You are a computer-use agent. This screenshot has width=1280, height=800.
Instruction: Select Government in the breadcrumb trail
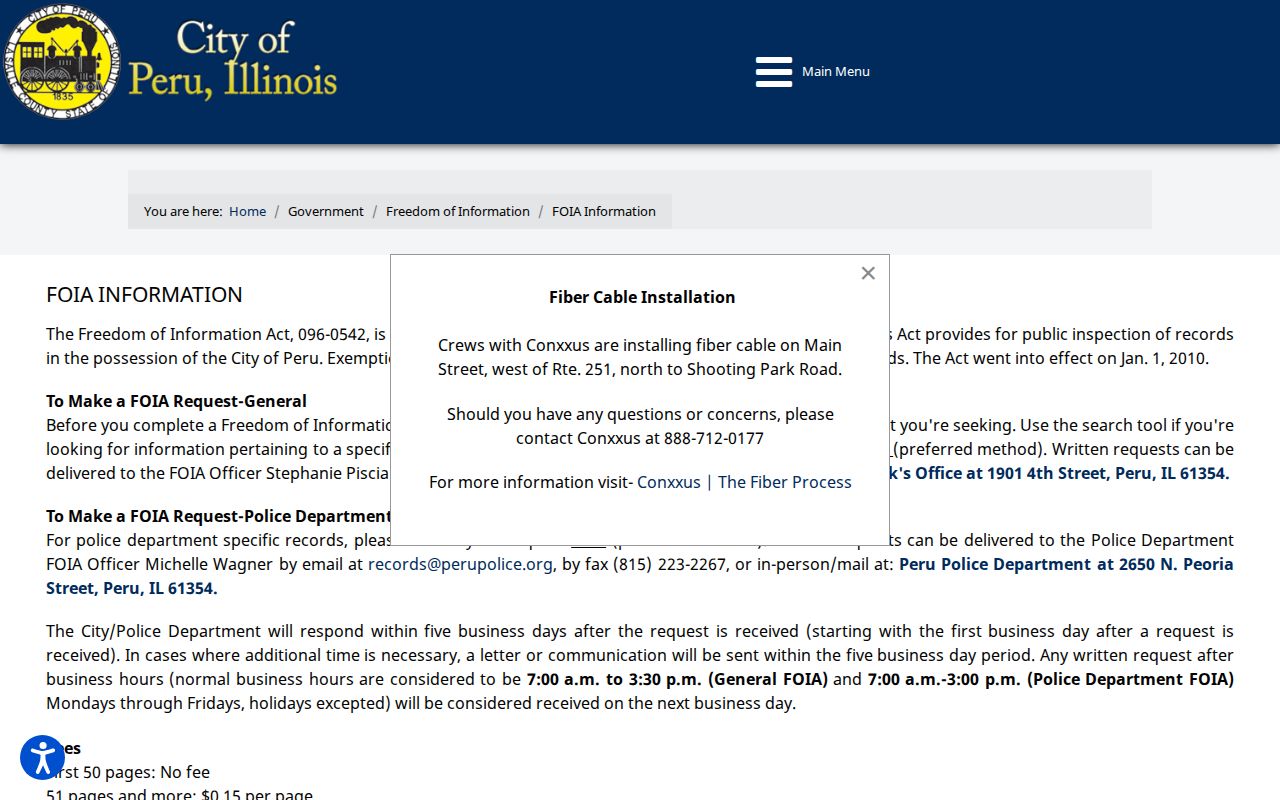326,211
